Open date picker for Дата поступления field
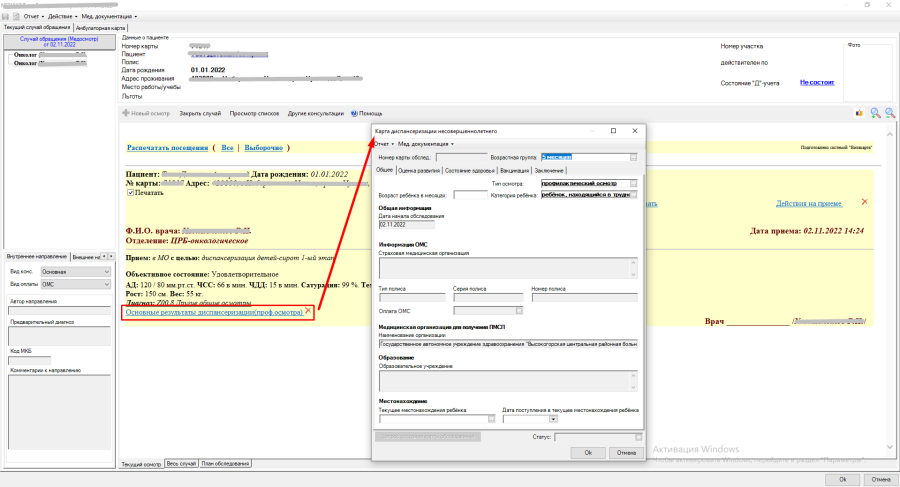The height and width of the screenshot is (487, 900). [553, 419]
